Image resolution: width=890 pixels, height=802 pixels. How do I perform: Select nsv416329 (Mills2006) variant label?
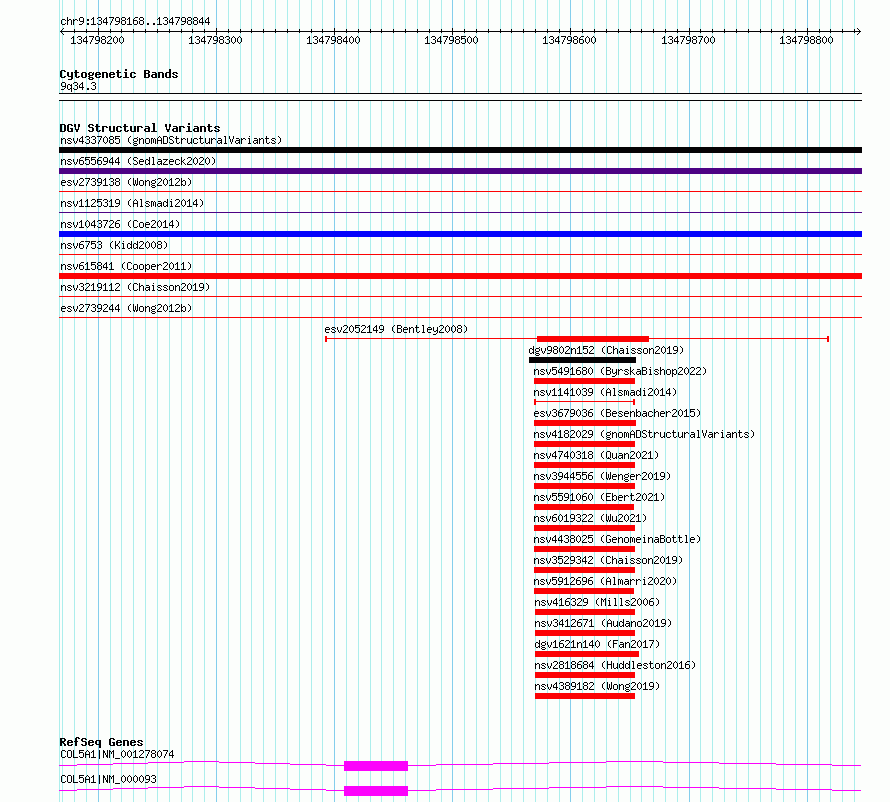(x=597, y=602)
